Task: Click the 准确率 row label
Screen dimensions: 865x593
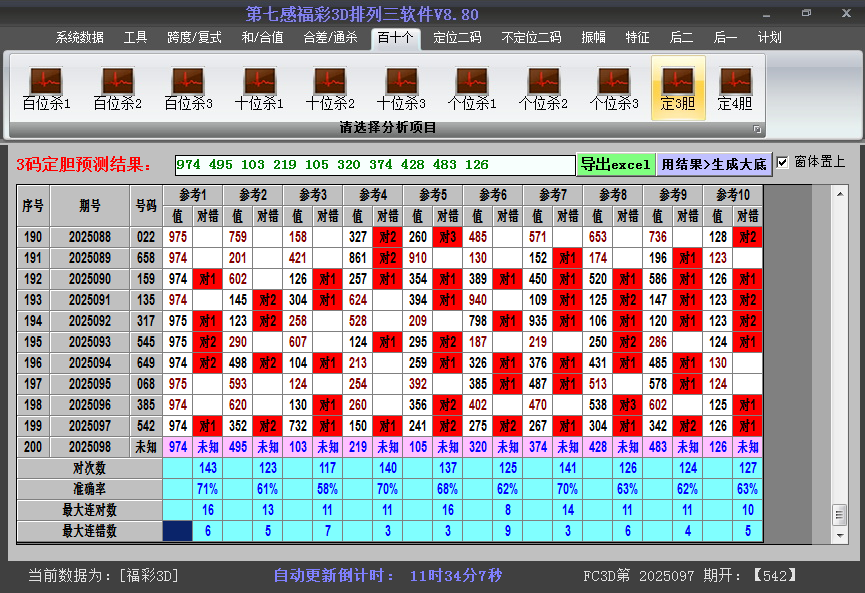Action: pyautogui.click(x=89, y=489)
